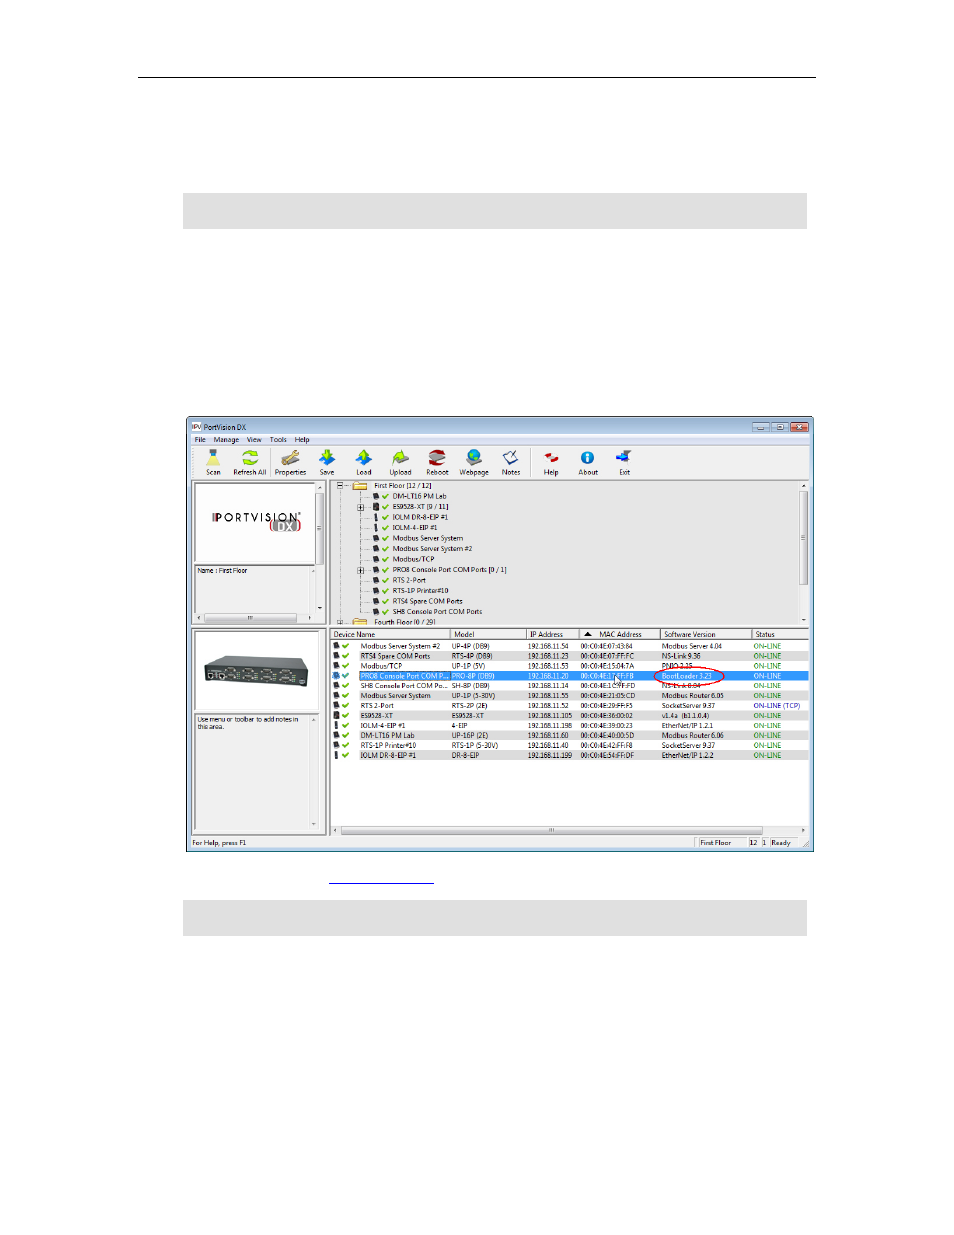Viewport: 954px width, 1235px height.
Task: Click green check beside SH8 Console Port tree item
Action: coord(386,612)
